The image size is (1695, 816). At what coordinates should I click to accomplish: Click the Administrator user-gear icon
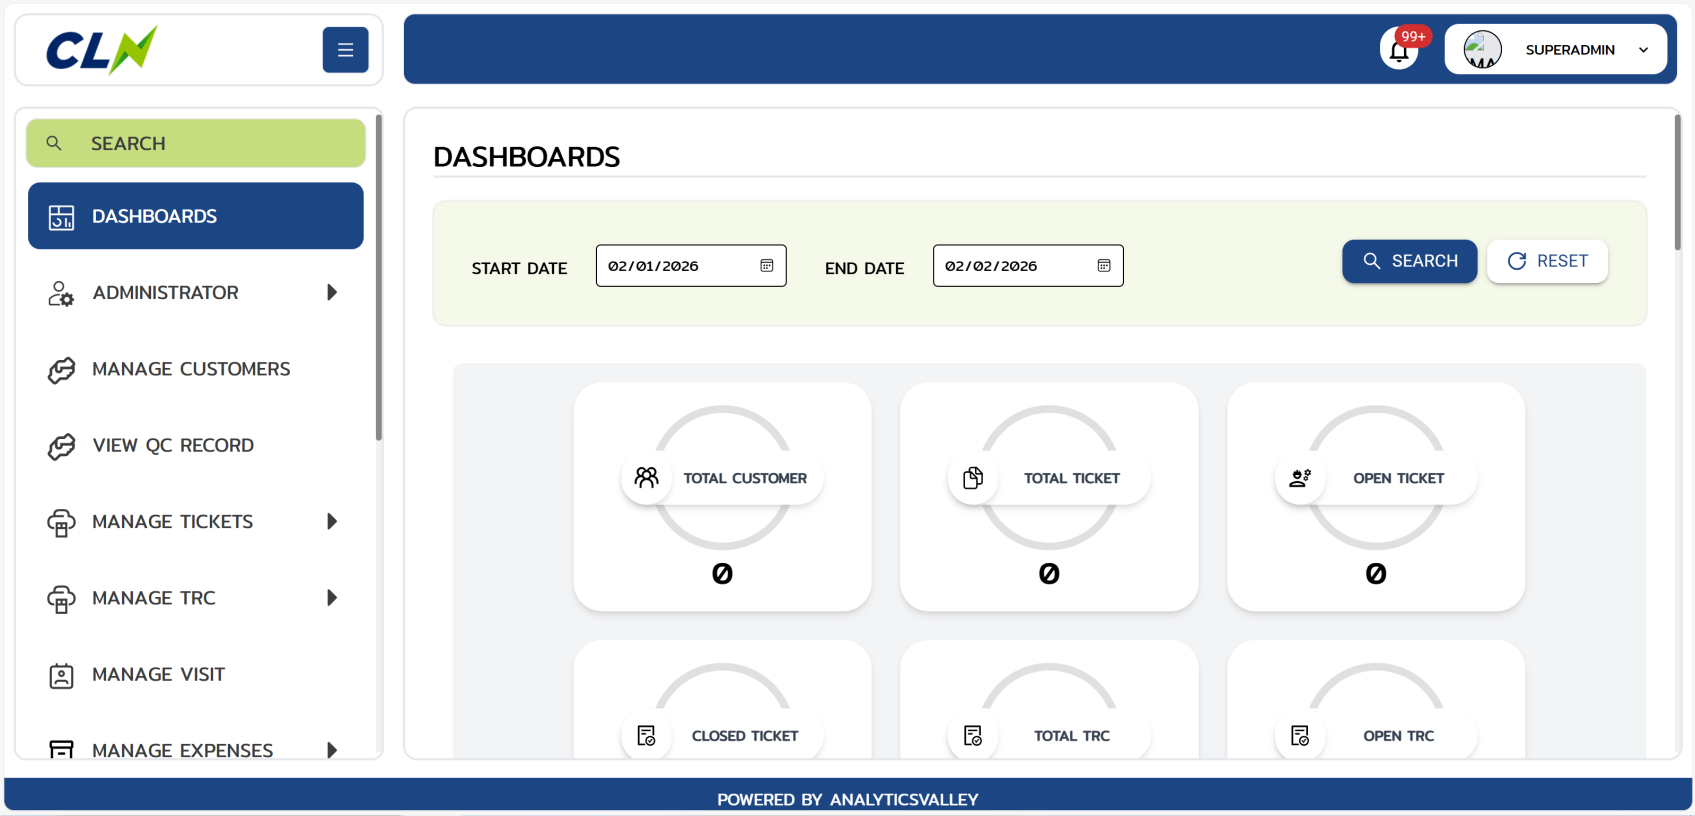(x=61, y=293)
